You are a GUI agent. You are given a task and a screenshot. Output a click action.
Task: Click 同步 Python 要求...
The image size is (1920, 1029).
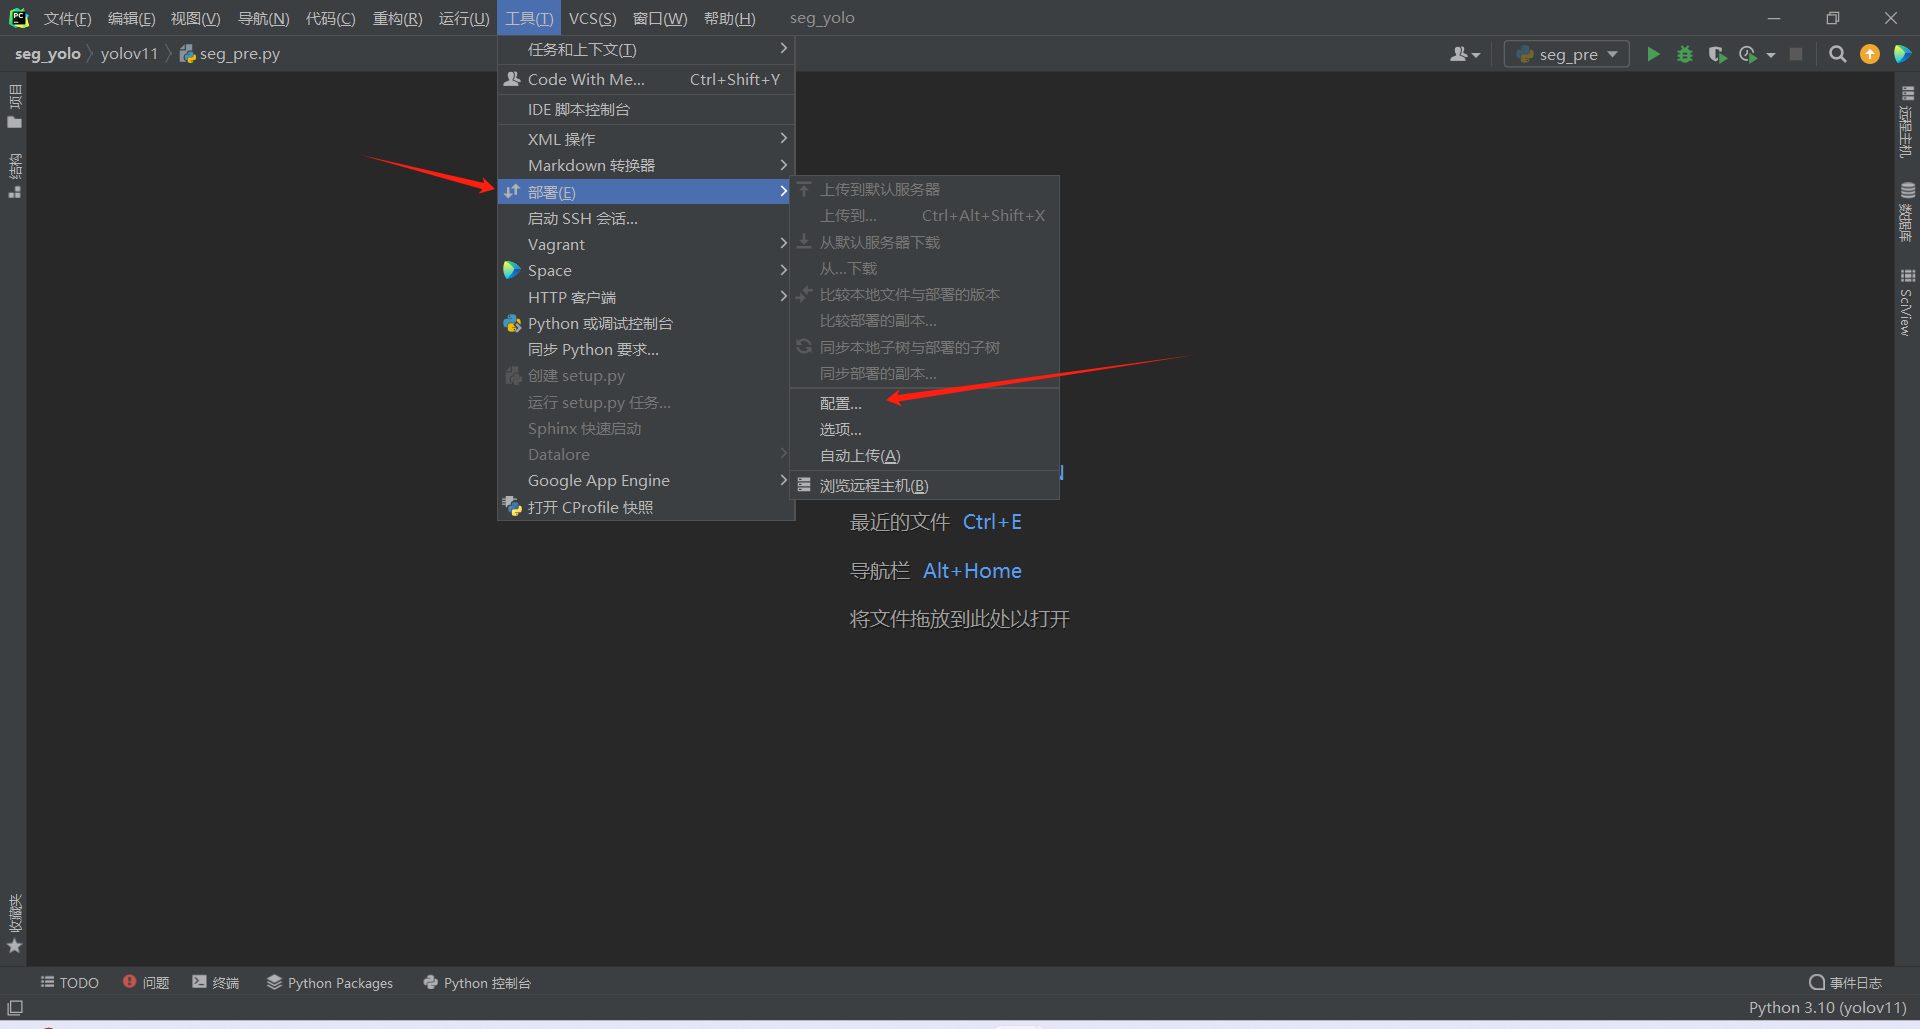click(x=646, y=349)
